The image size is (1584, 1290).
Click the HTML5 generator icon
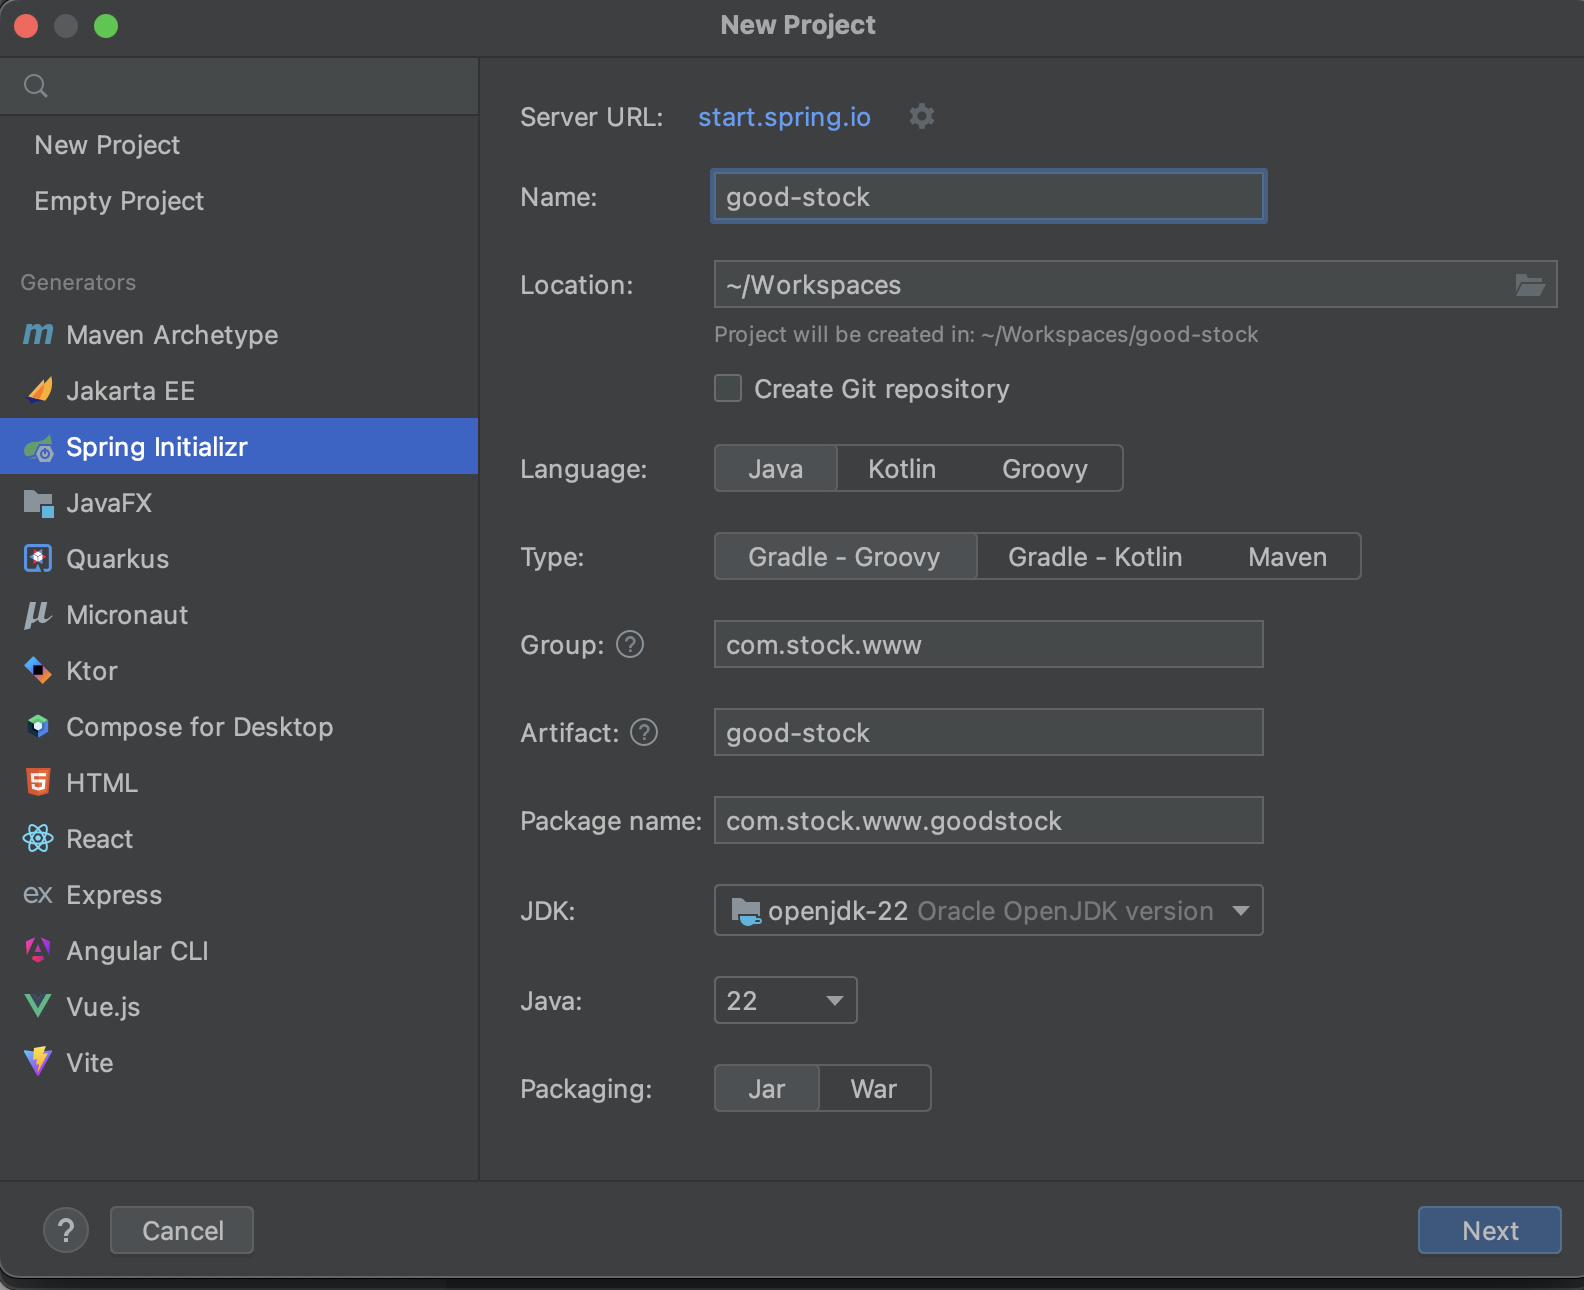coord(38,782)
